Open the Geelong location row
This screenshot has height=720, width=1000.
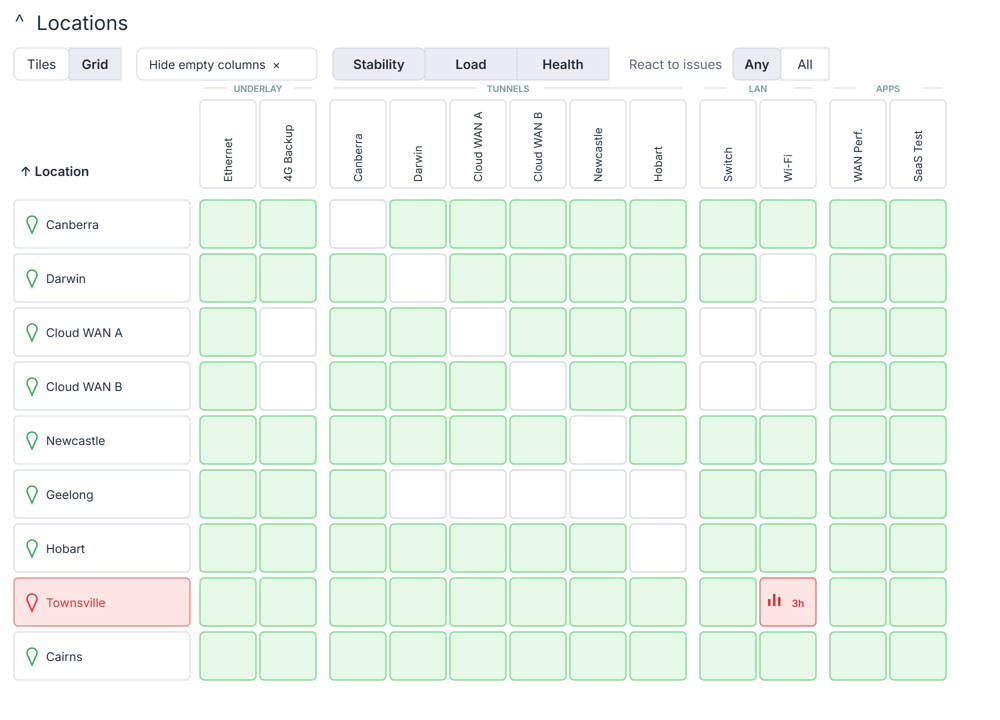(102, 494)
